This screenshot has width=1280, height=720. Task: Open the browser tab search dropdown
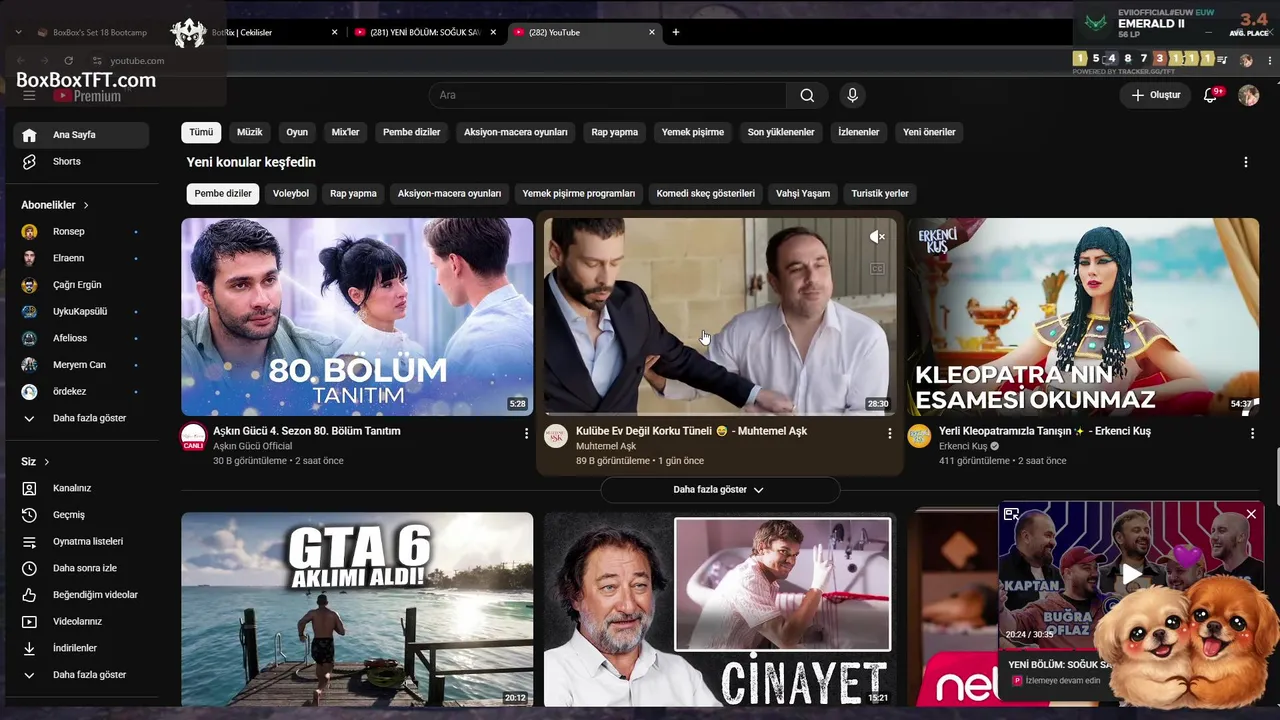[x=18, y=32]
